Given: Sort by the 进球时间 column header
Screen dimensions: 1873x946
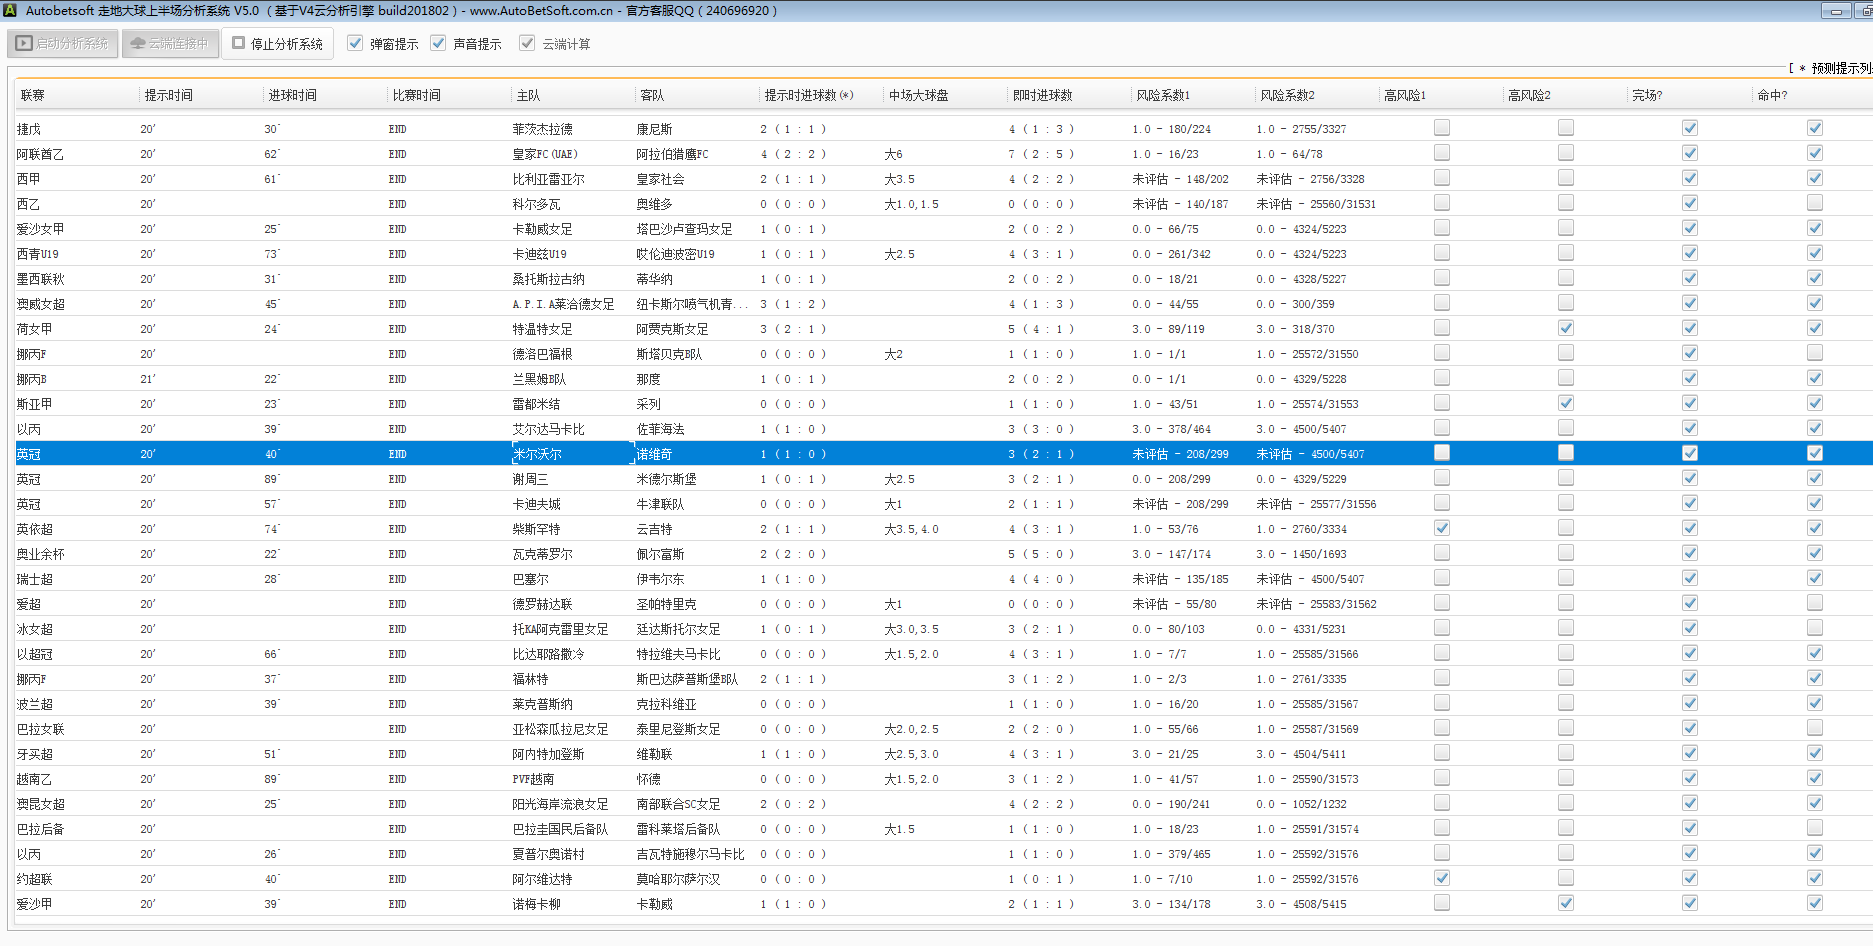Looking at the screenshot, I should point(292,96).
